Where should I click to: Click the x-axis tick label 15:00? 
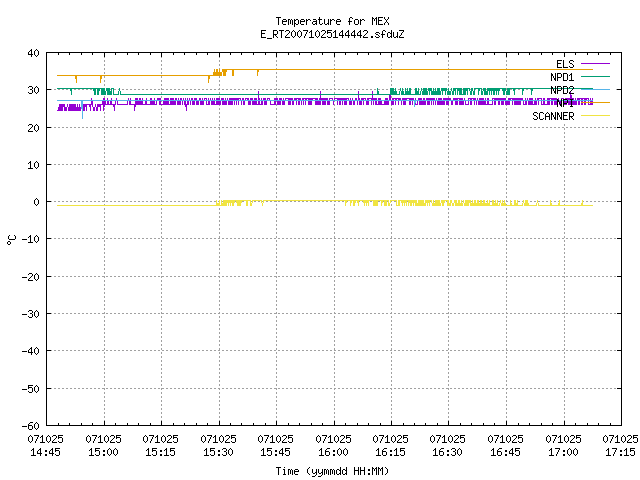click(103, 452)
